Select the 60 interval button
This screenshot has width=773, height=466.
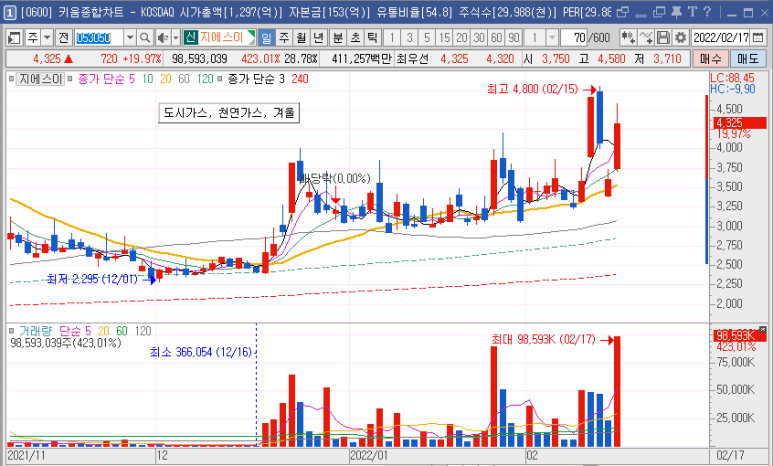point(496,37)
